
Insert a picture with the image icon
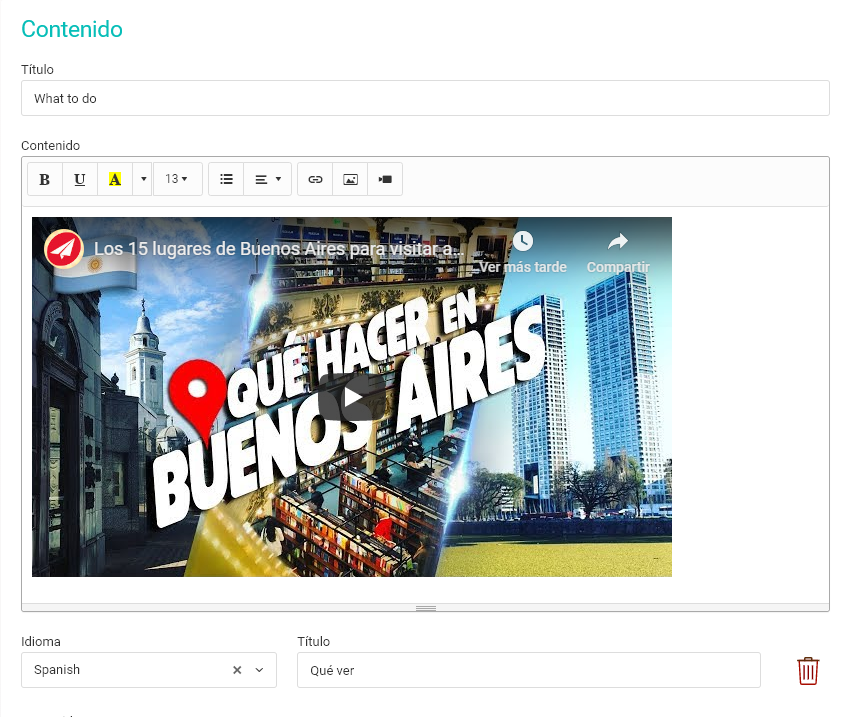(x=351, y=179)
